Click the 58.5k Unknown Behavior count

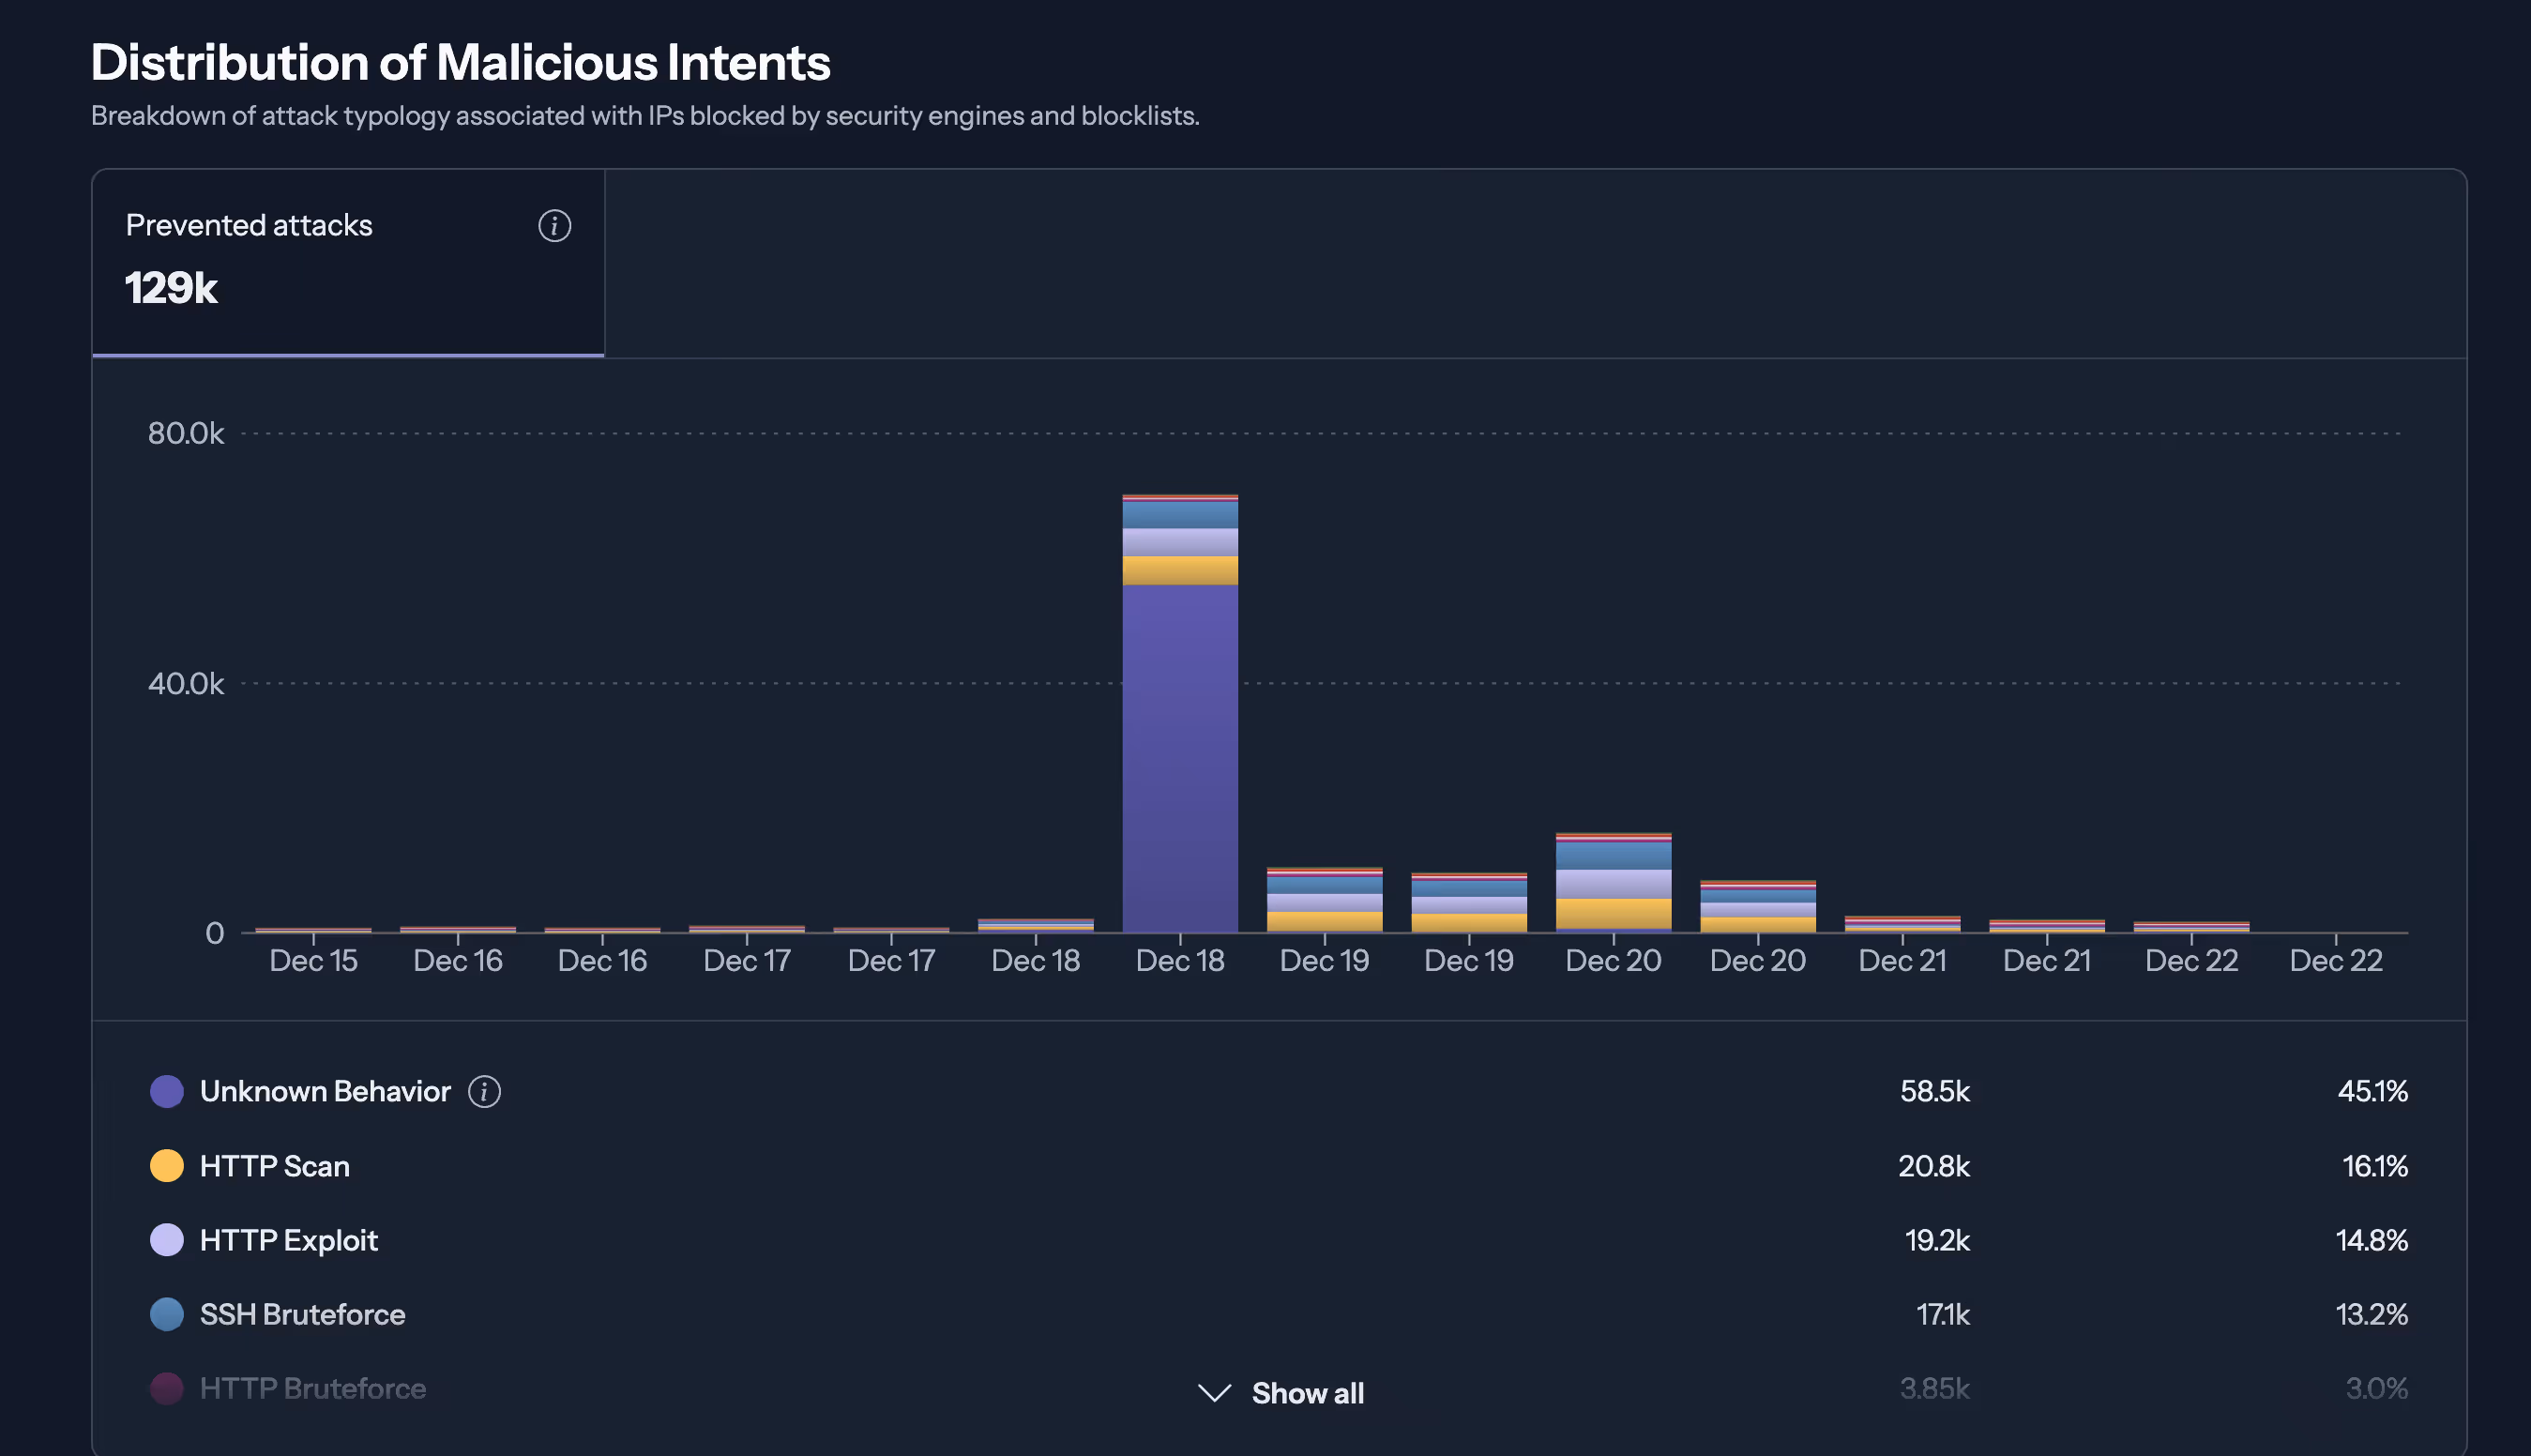1934,1091
